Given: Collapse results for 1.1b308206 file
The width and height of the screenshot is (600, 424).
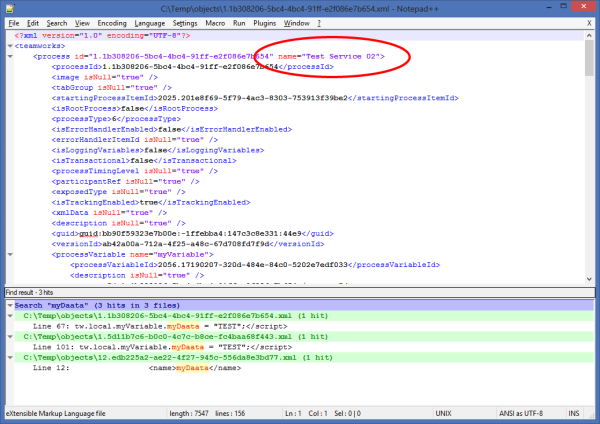Looking at the screenshot, I should click(x=10, y=316).
